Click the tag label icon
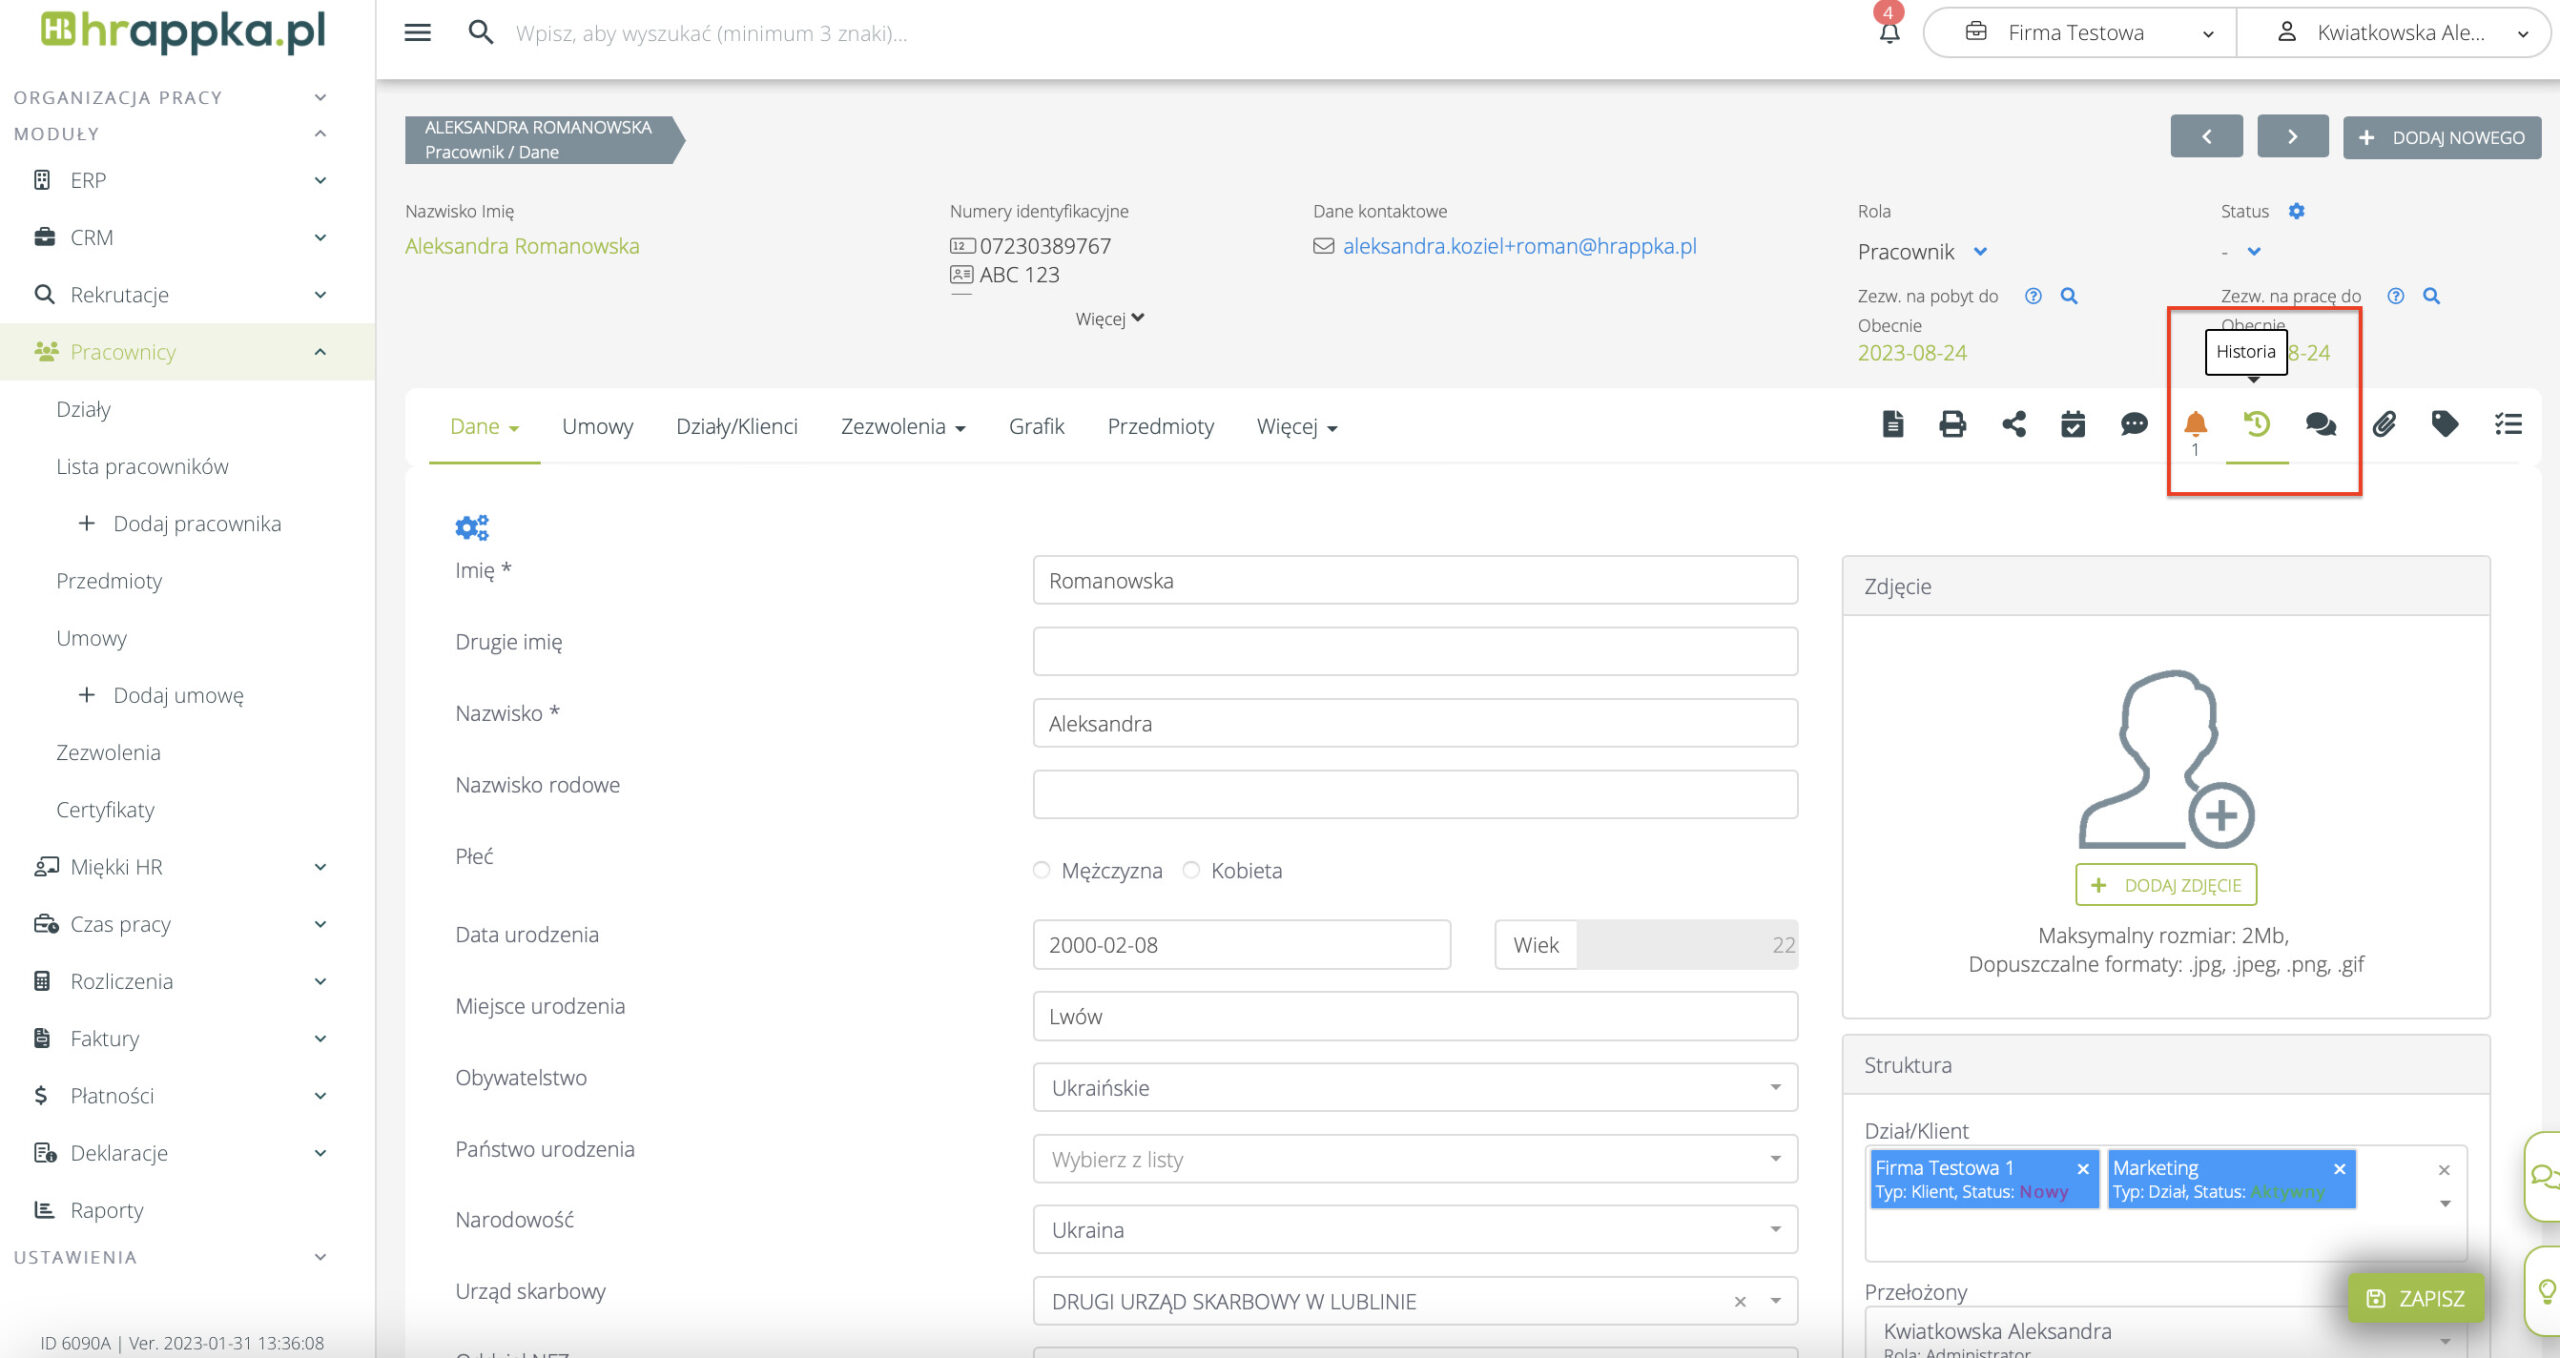The image size is (2560, 1358). (x=2444, y=425)
